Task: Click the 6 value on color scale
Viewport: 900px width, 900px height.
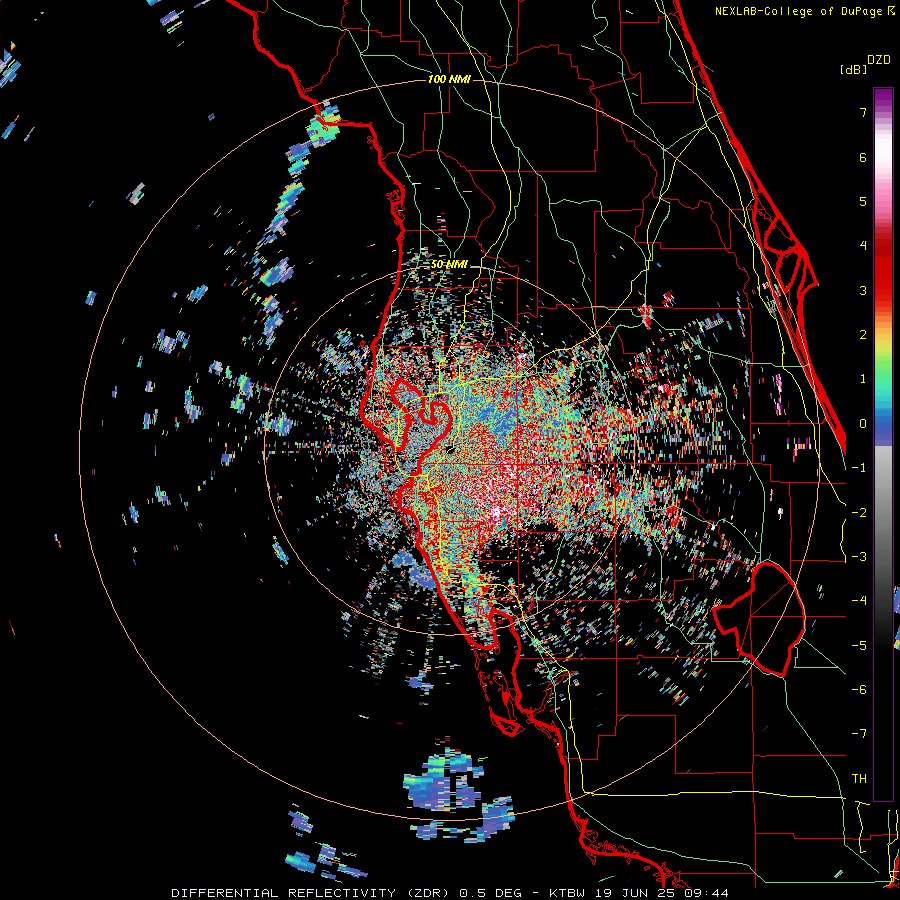Action: [863, 157]
